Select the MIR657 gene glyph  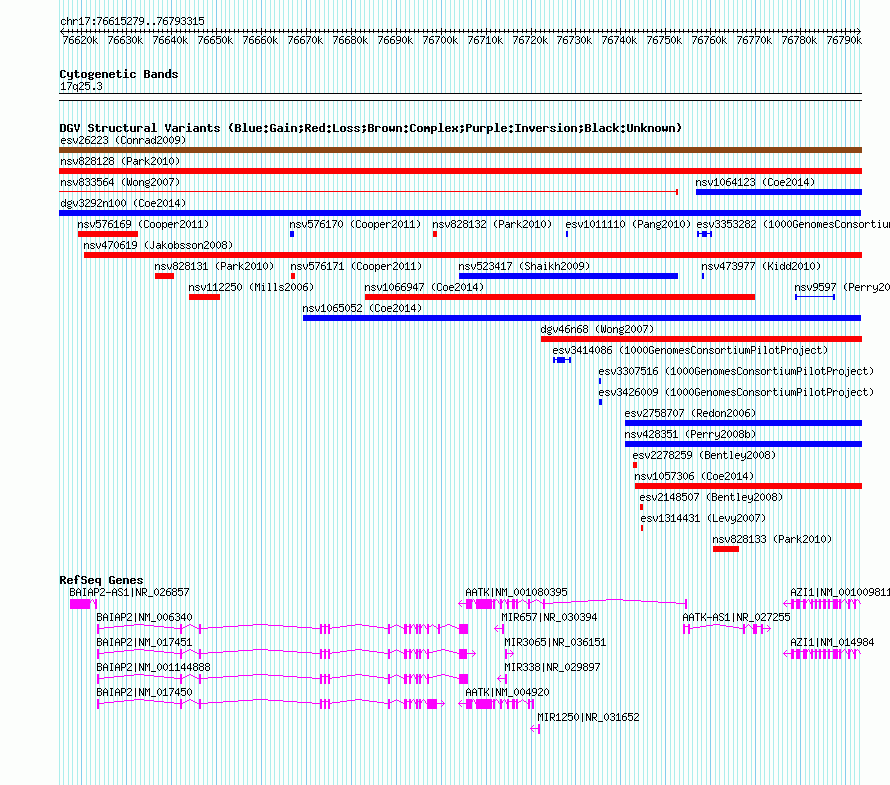coord(499,628)
